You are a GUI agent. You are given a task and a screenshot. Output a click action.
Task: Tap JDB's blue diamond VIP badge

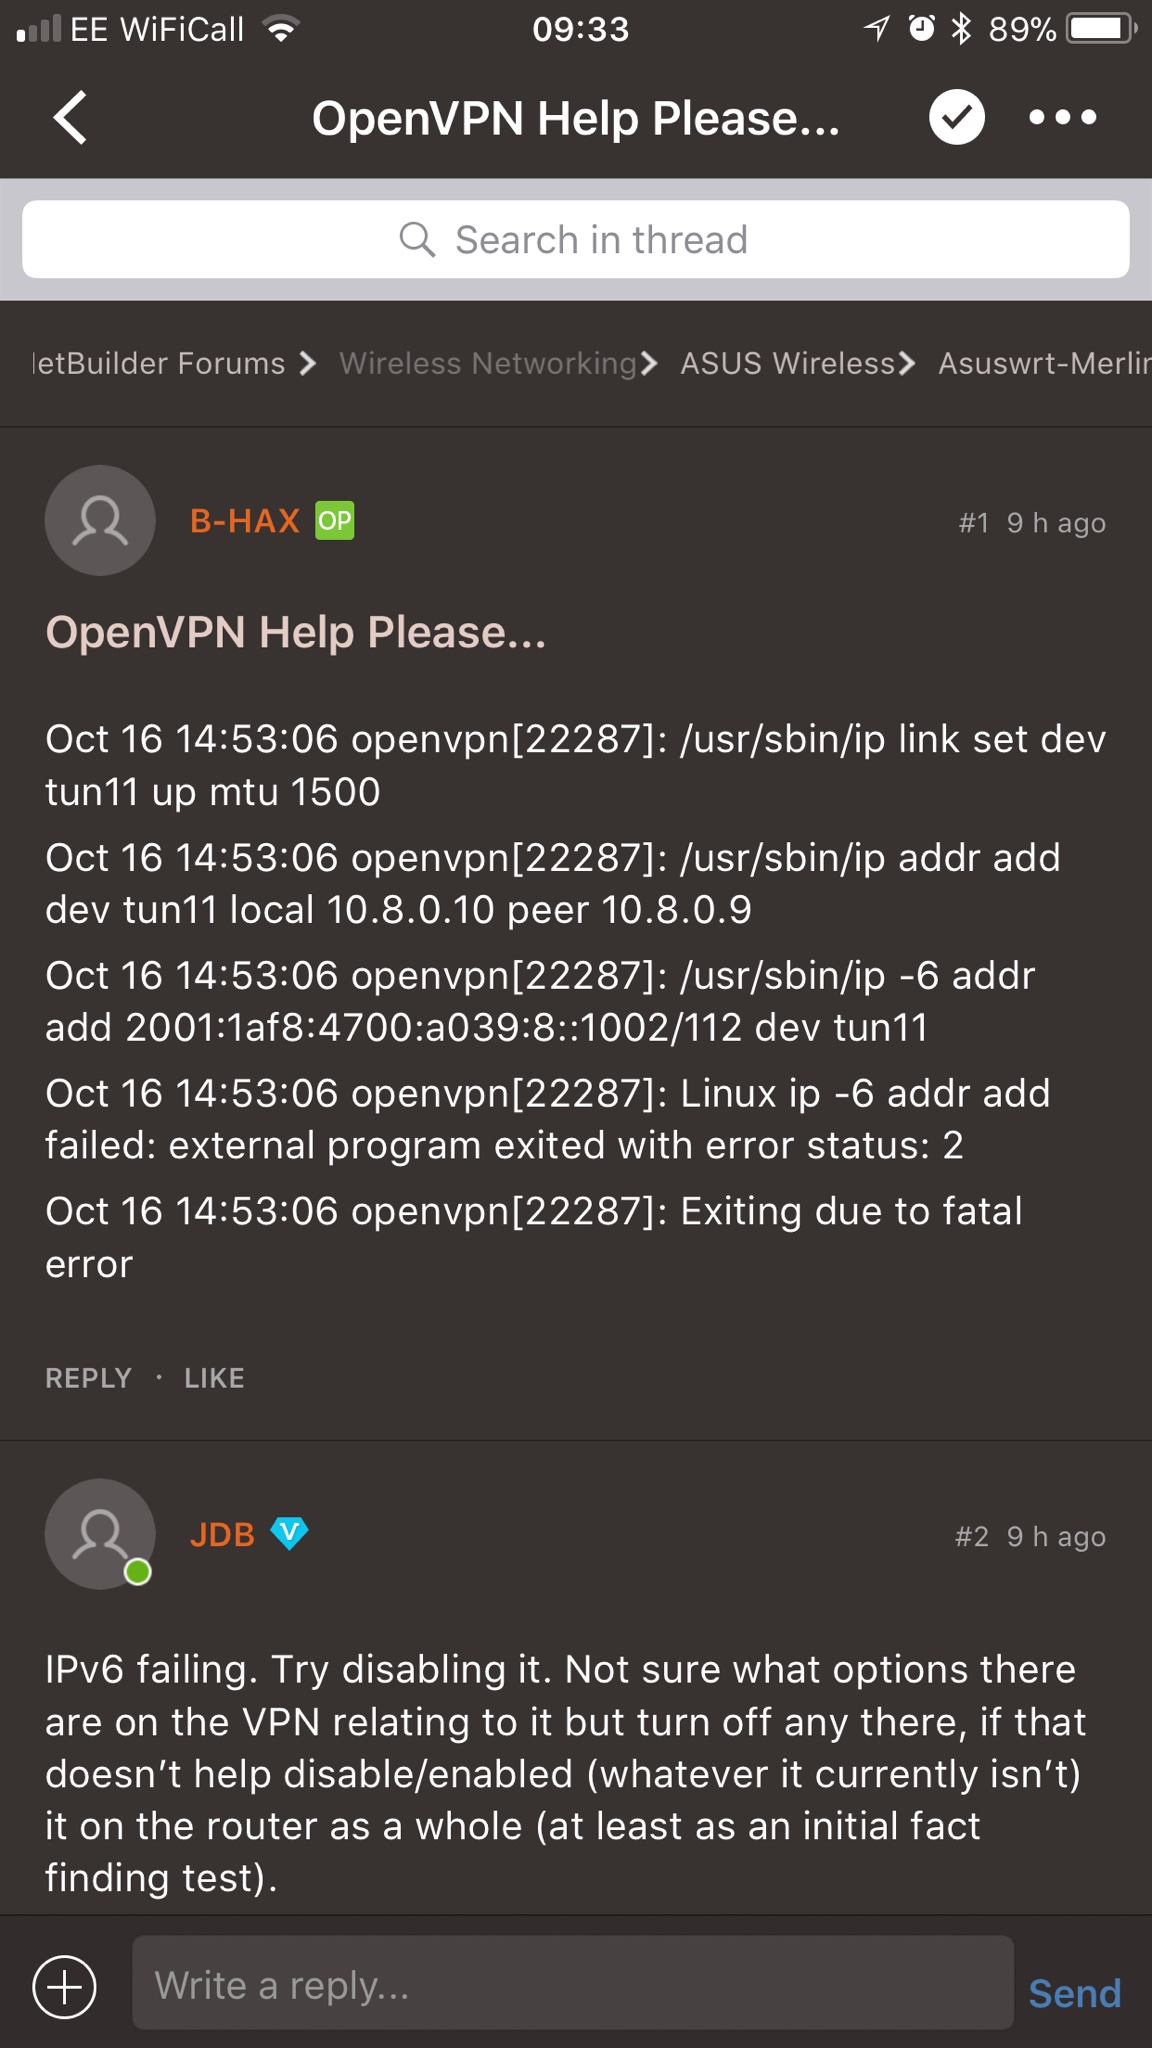click(x=289, y=1533)
